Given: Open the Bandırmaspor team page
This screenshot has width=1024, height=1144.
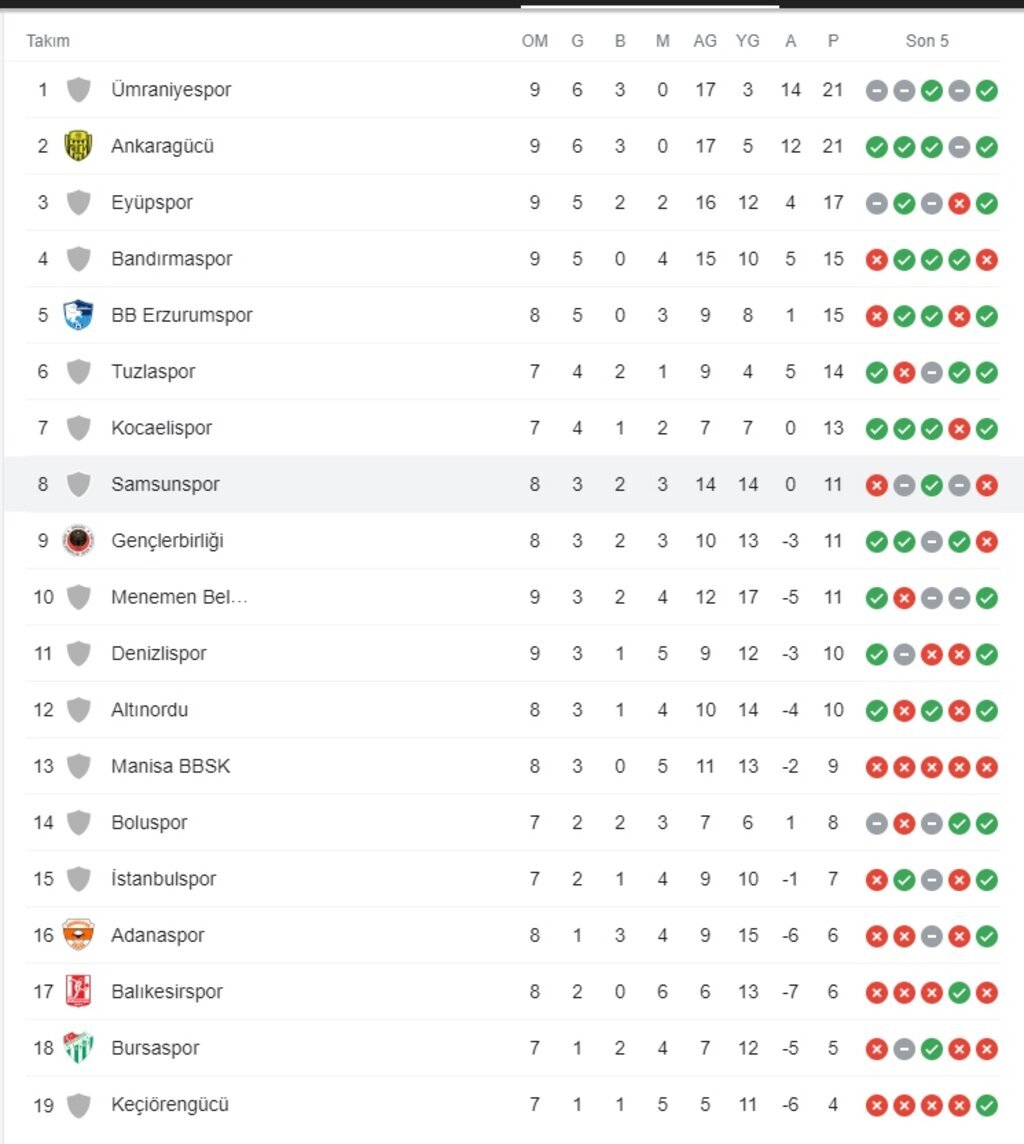Looking at the screenshot, I should click(171, 259).
